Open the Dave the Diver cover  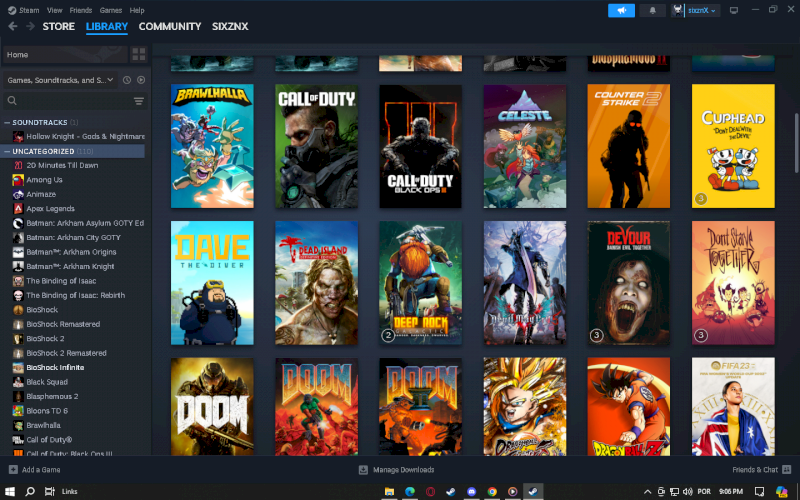pos(212,283)
